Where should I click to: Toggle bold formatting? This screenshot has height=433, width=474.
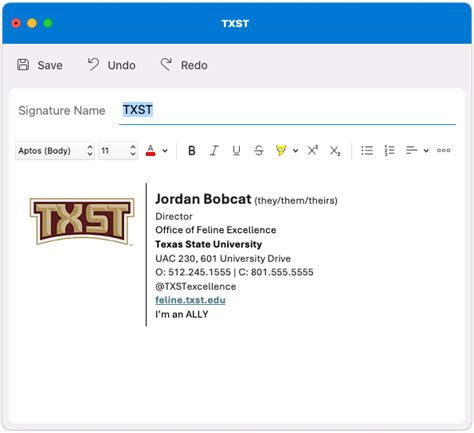[x=192, y=151]
